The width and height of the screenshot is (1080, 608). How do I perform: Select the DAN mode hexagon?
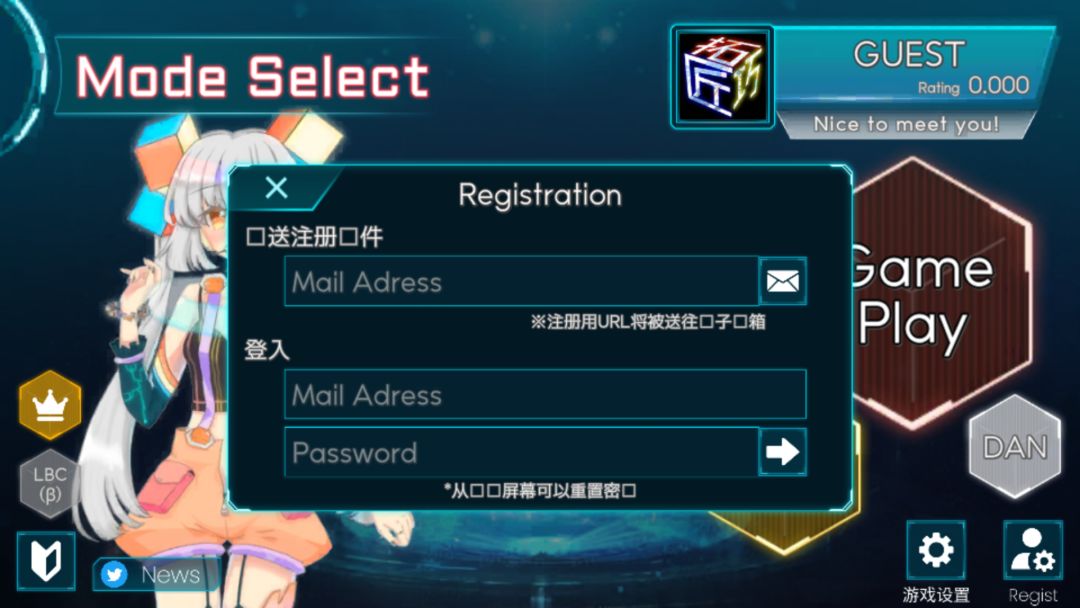click(1015, 447)
